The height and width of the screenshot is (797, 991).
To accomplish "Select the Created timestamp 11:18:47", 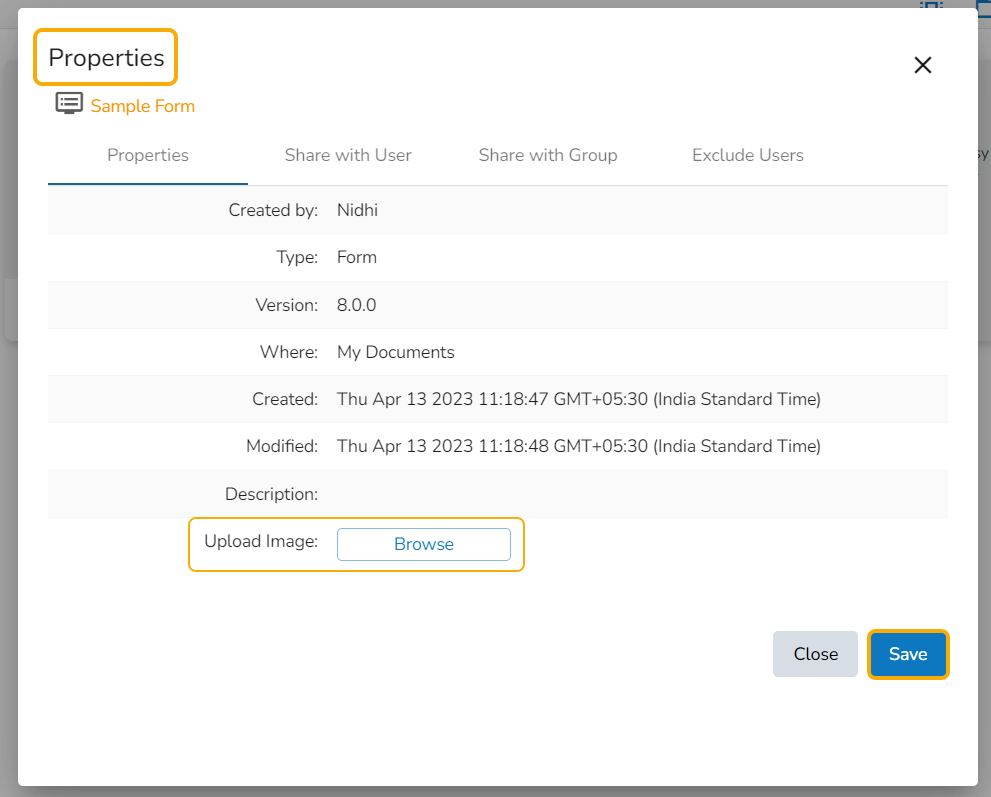I will (x=578, y=399).
